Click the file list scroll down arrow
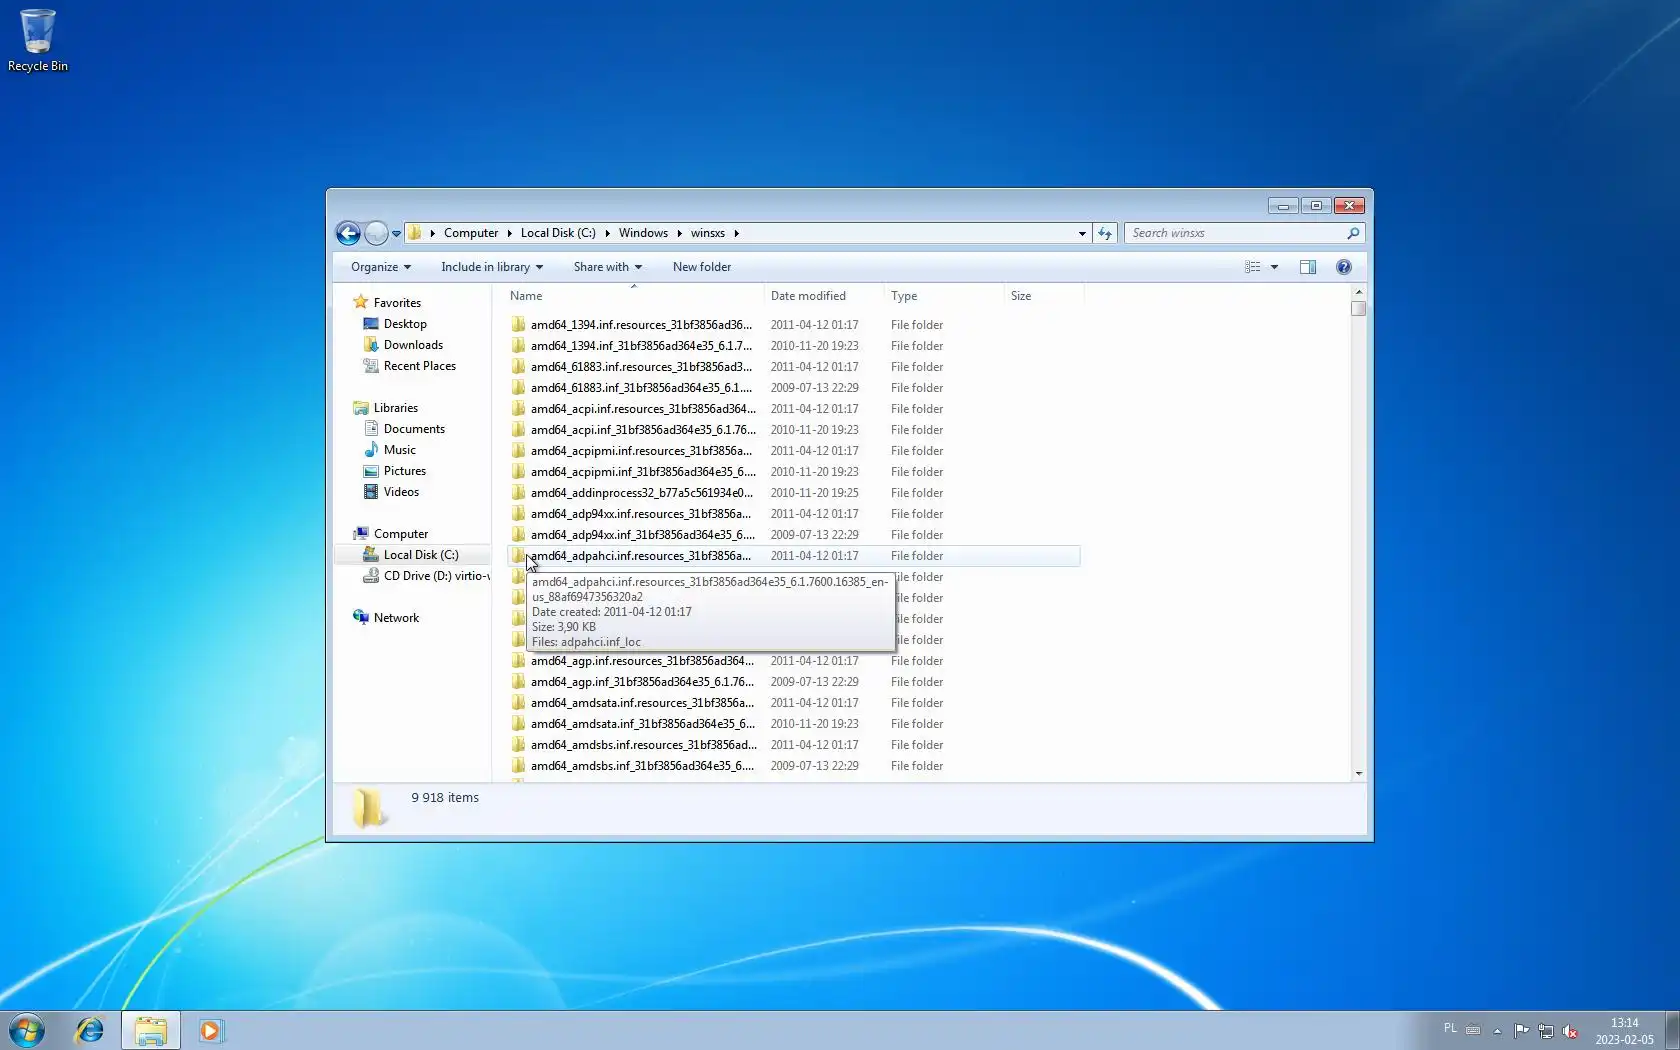The height and width of the screenshot is (1050, 1680). (1358, 773)
